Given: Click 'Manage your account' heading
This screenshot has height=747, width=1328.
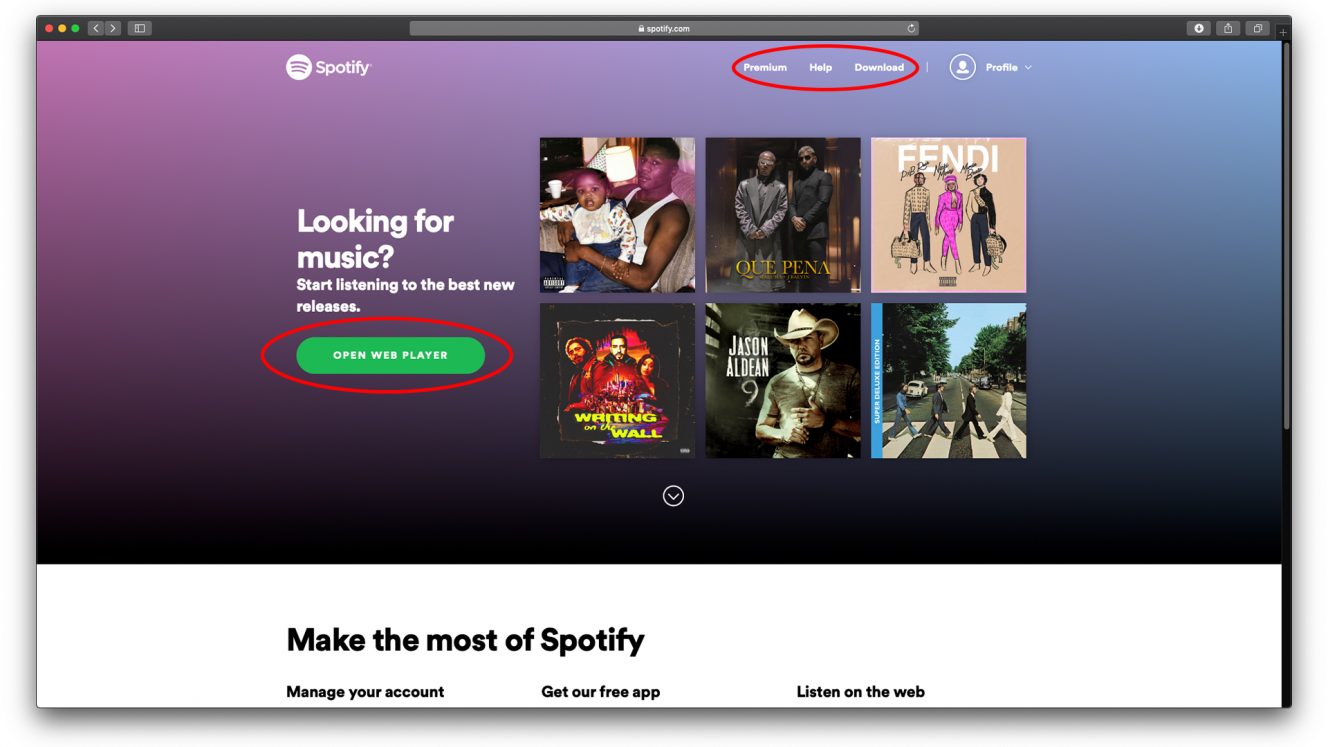Looking at the screenshot, I should 365,691.
